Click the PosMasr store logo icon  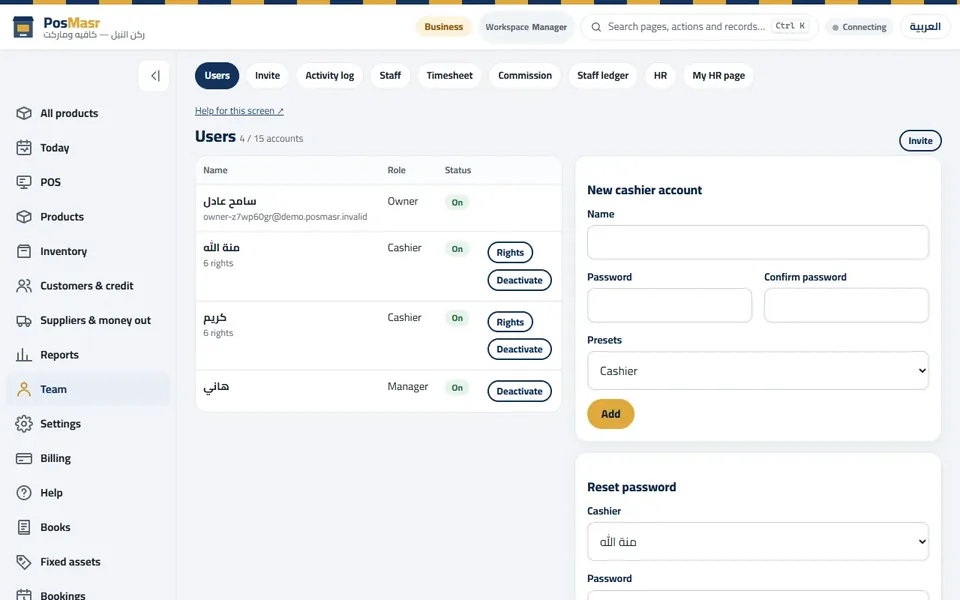tap(23, 27)
